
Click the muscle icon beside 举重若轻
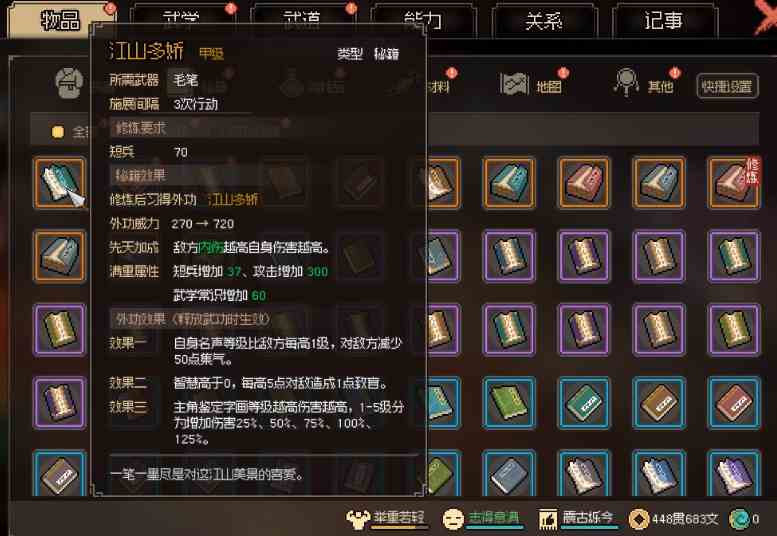pos(358,519)
